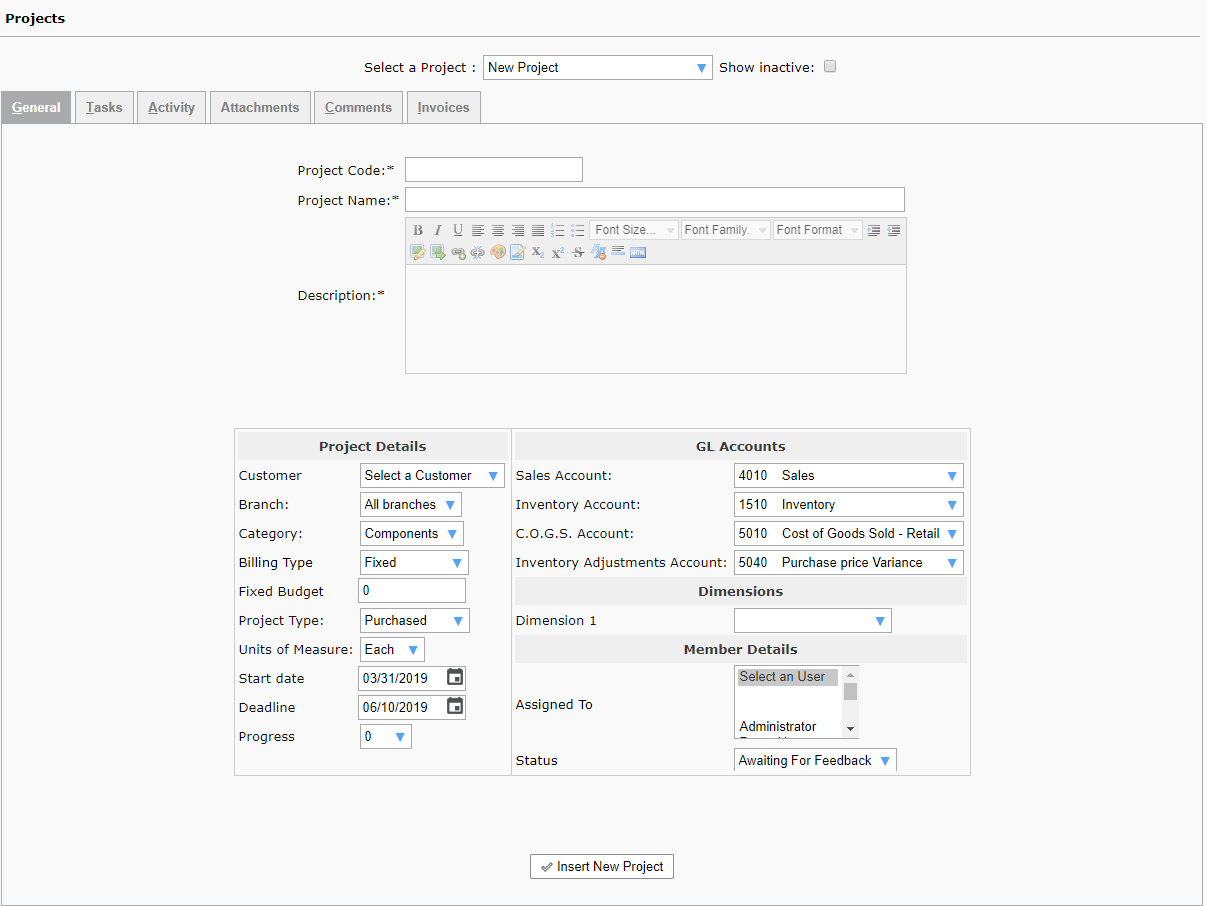Expand the Sales Account dropdown
This screenshot has width=1207, height=906.
(x=848, y=476)
